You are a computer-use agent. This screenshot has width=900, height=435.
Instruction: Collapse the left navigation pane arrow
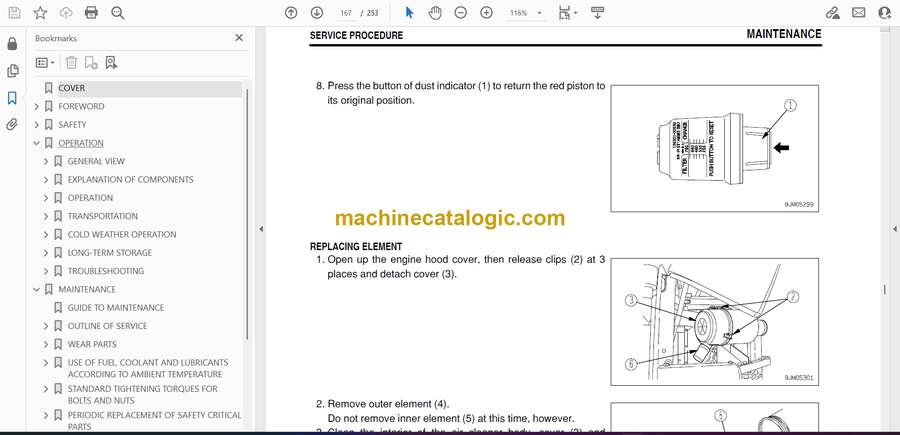pos(261,229)
